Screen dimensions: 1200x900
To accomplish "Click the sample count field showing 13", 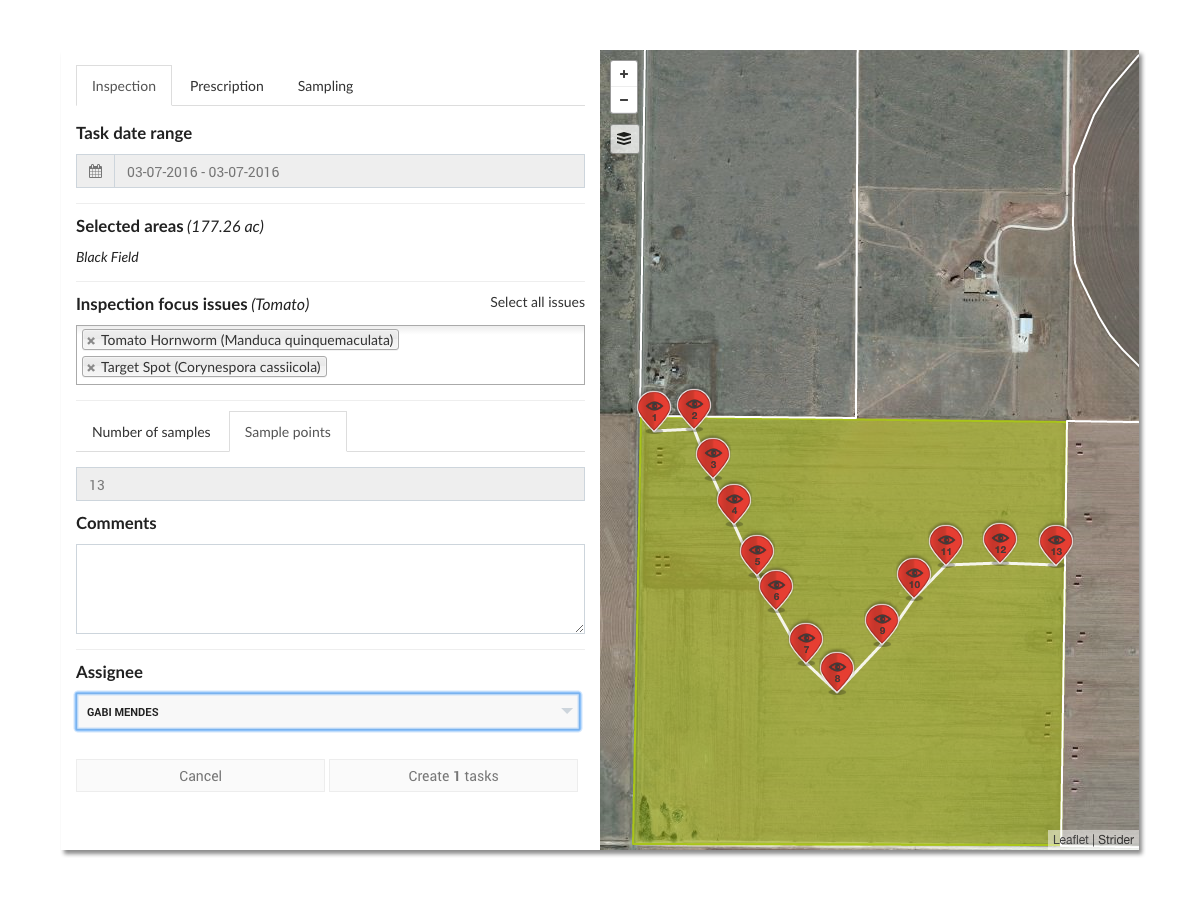I will [330, 485].
